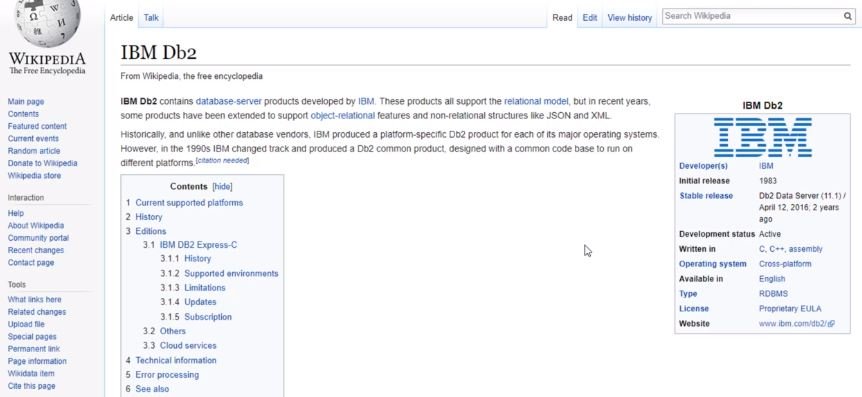Click Cite this page link
862x397 pixels.
click(31, 386)
